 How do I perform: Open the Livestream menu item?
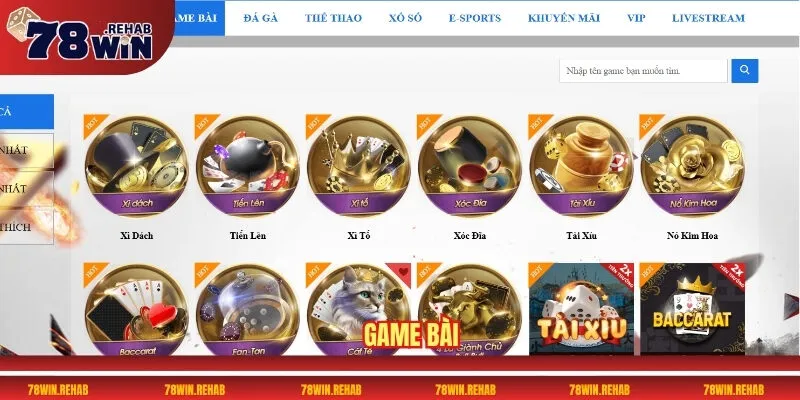708,18
